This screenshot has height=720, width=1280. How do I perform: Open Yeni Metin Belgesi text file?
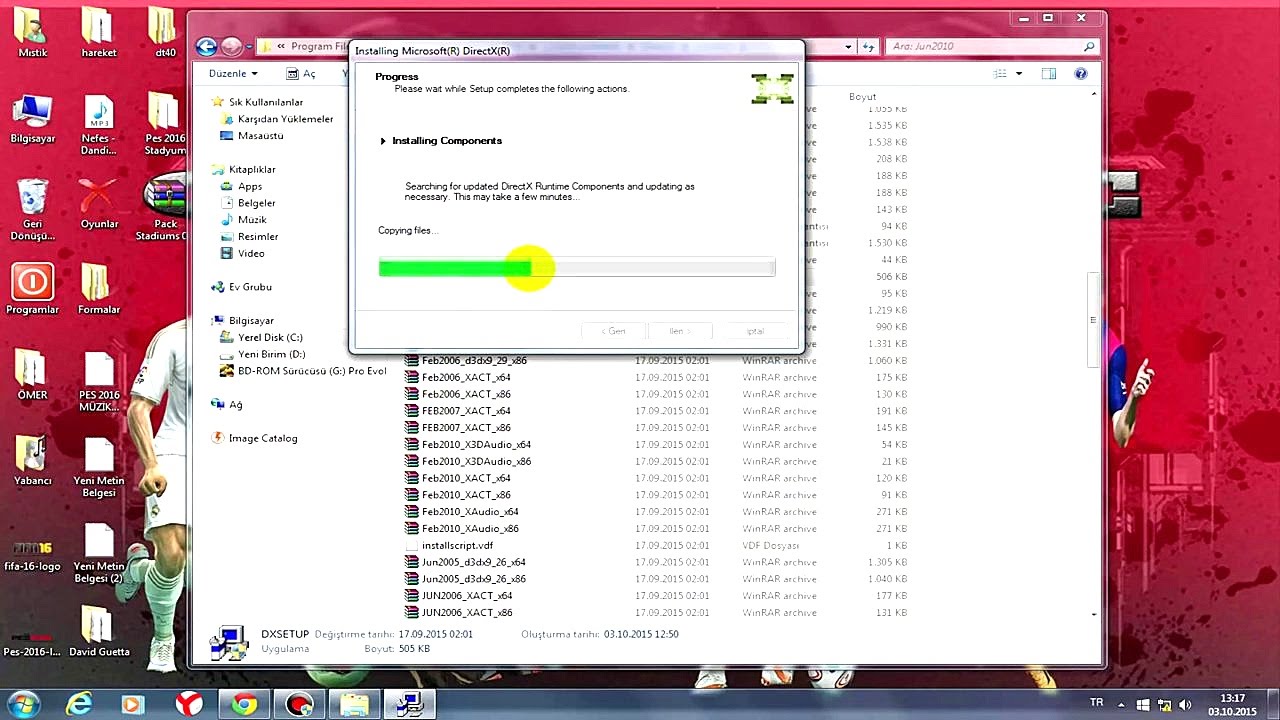98,468
